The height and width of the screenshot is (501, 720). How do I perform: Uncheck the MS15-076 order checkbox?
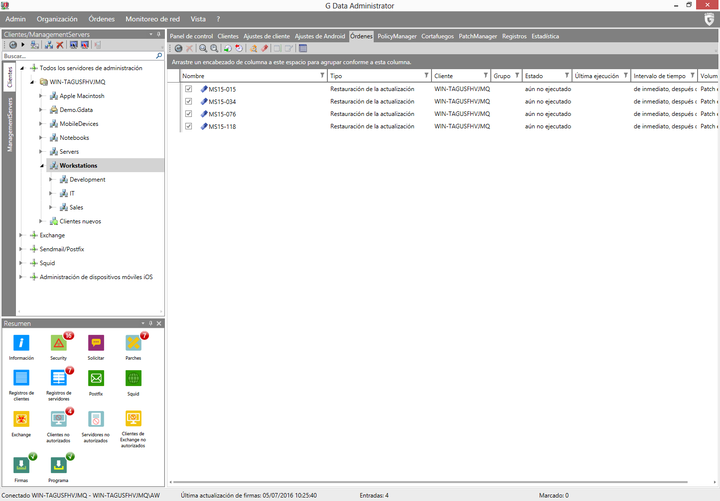coord(188,113)
